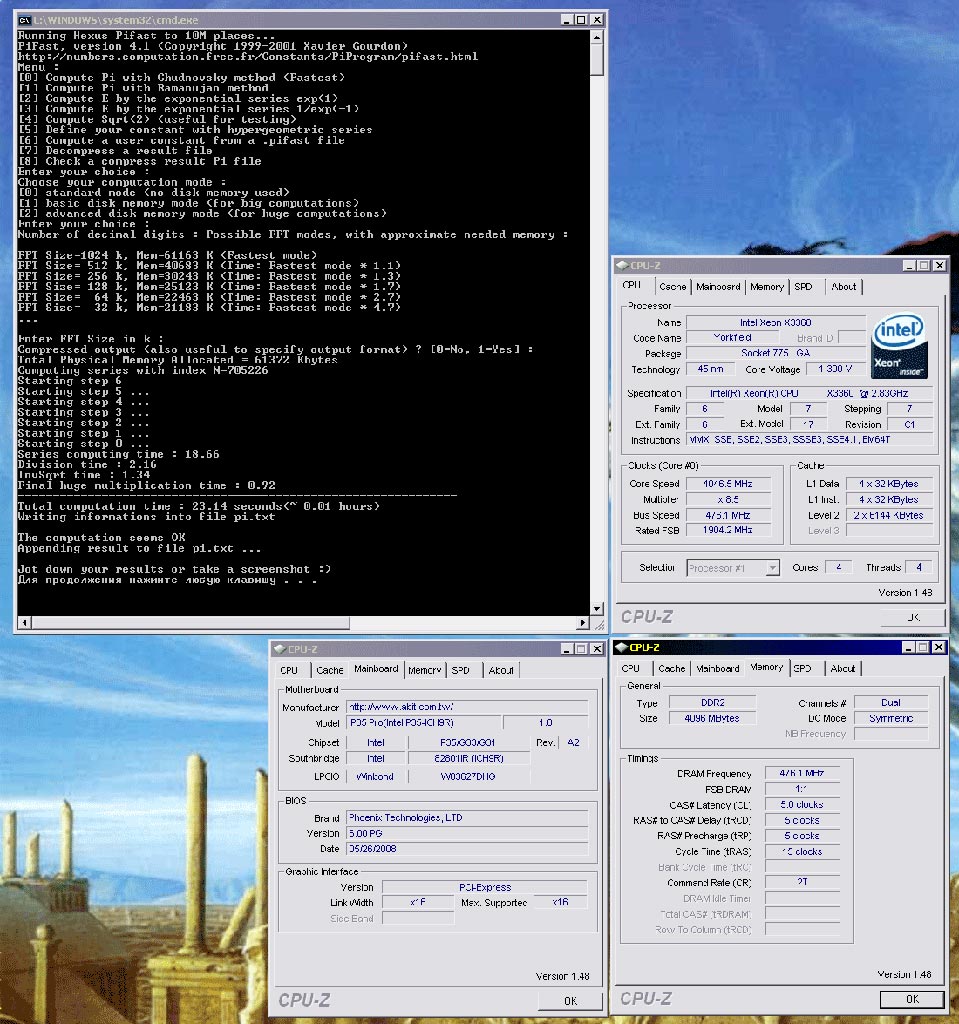959x1024 pixels.
Task: Click the memory Type field "DDR2"
Action: pyautogui.click(x=713, y=703)
